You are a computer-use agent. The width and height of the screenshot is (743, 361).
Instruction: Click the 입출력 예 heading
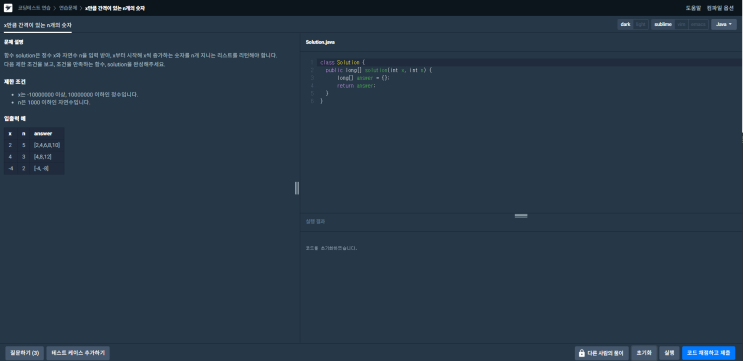14,118
